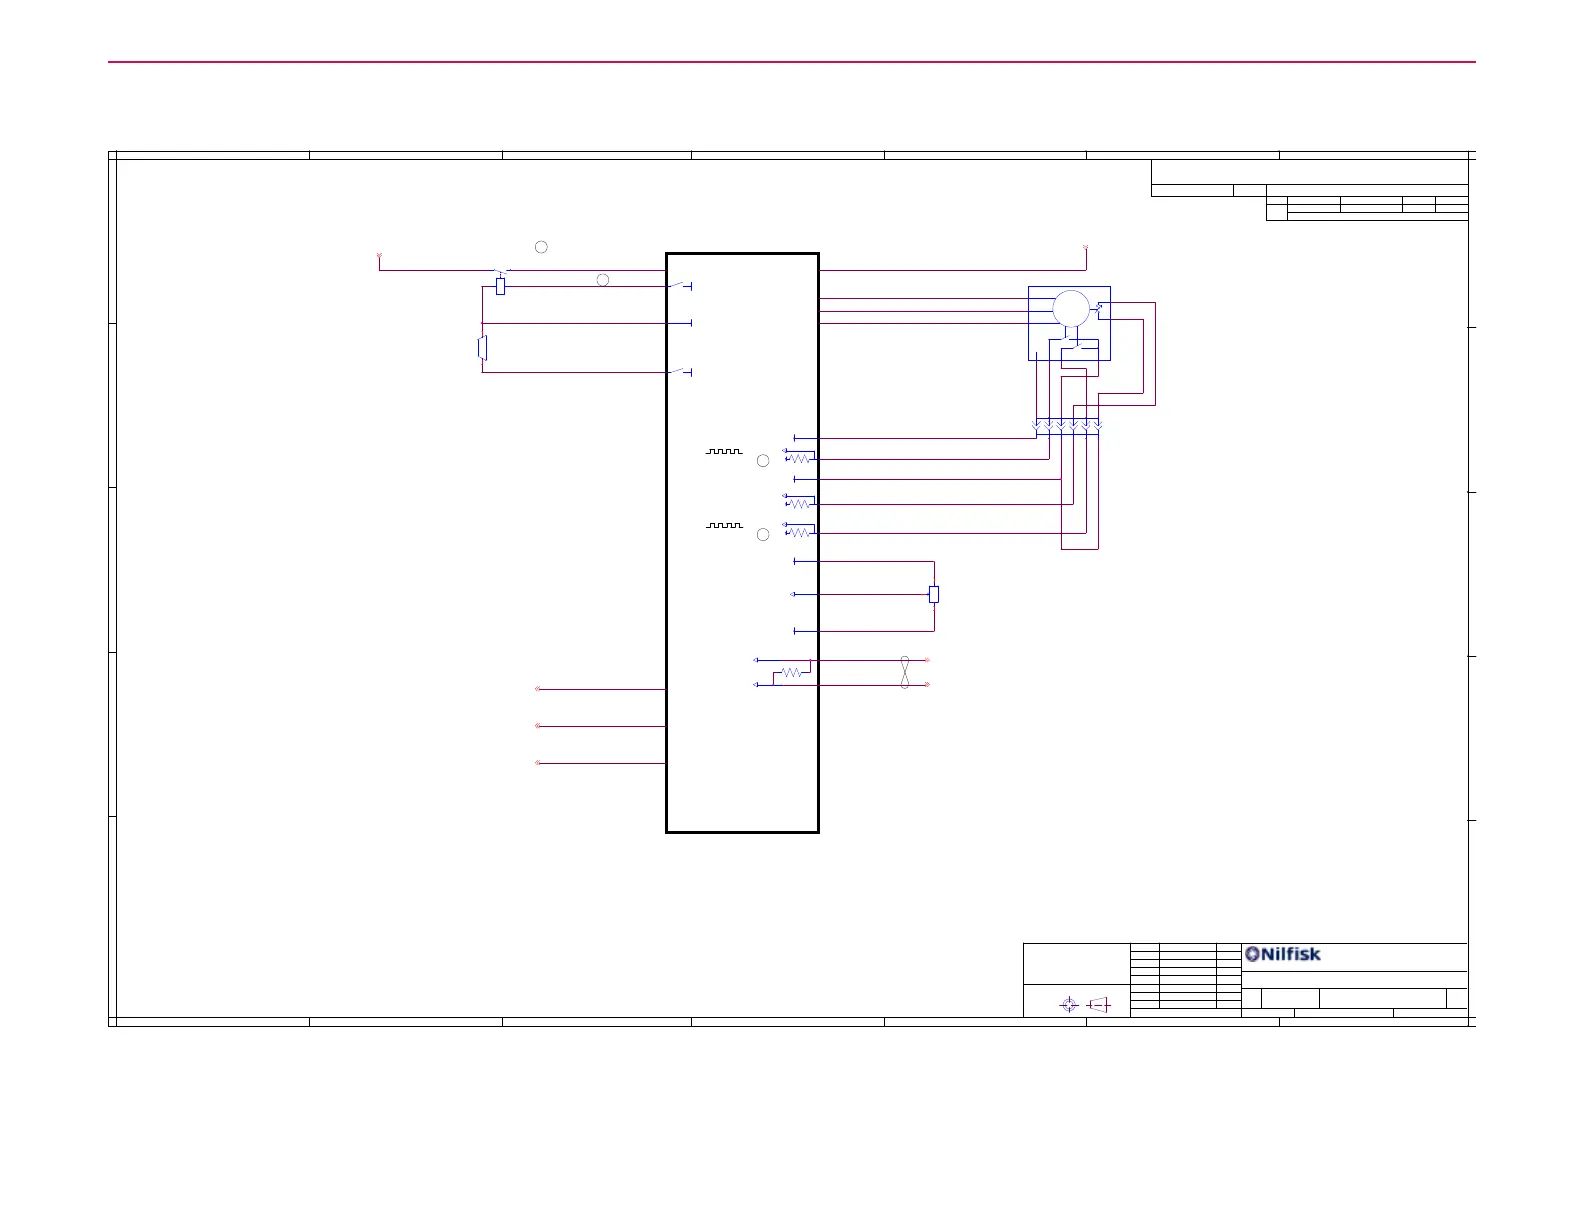Select the small circle beside the upper pulse symbol
The height and width of the screenshot is (1224, 1584).
tap(763, 461)
